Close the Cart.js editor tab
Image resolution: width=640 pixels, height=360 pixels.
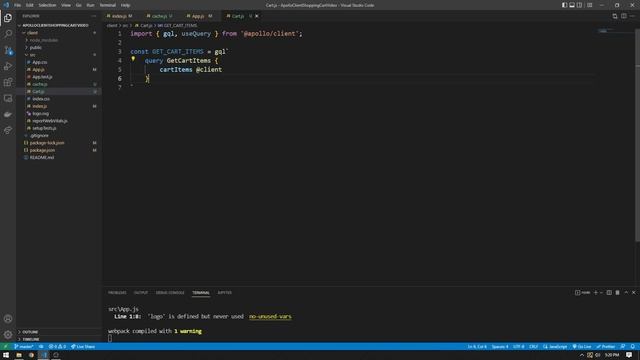(257, 16)
